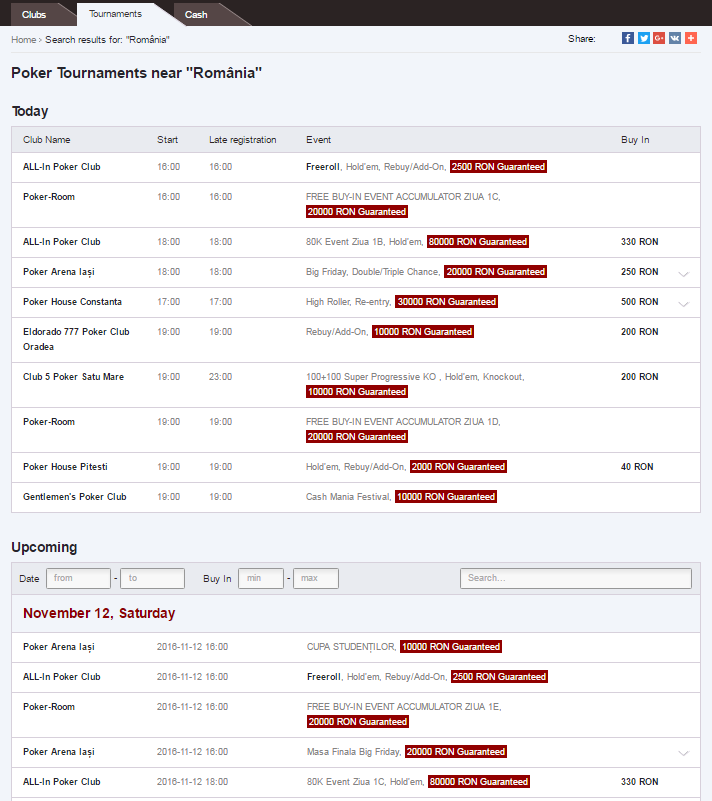The height and width of the screenshot is (801, 712).
Task: Focus the Buy In min field
Action: pos(260,578)
